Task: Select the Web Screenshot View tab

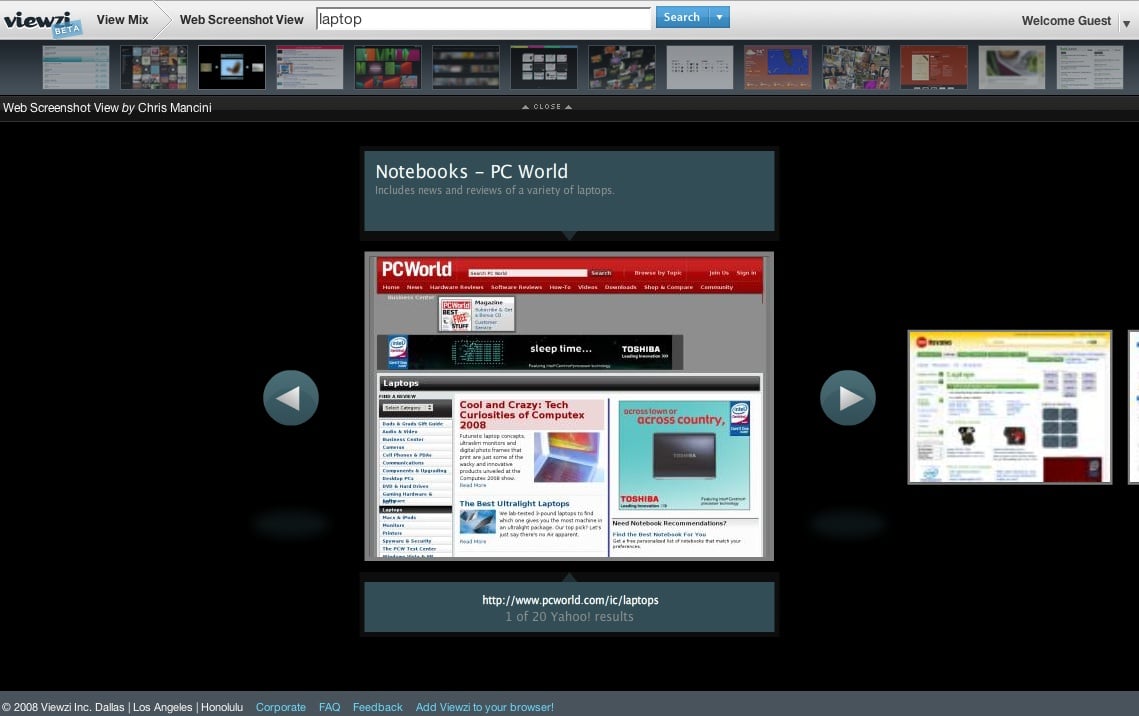Action: click(241, 20)
